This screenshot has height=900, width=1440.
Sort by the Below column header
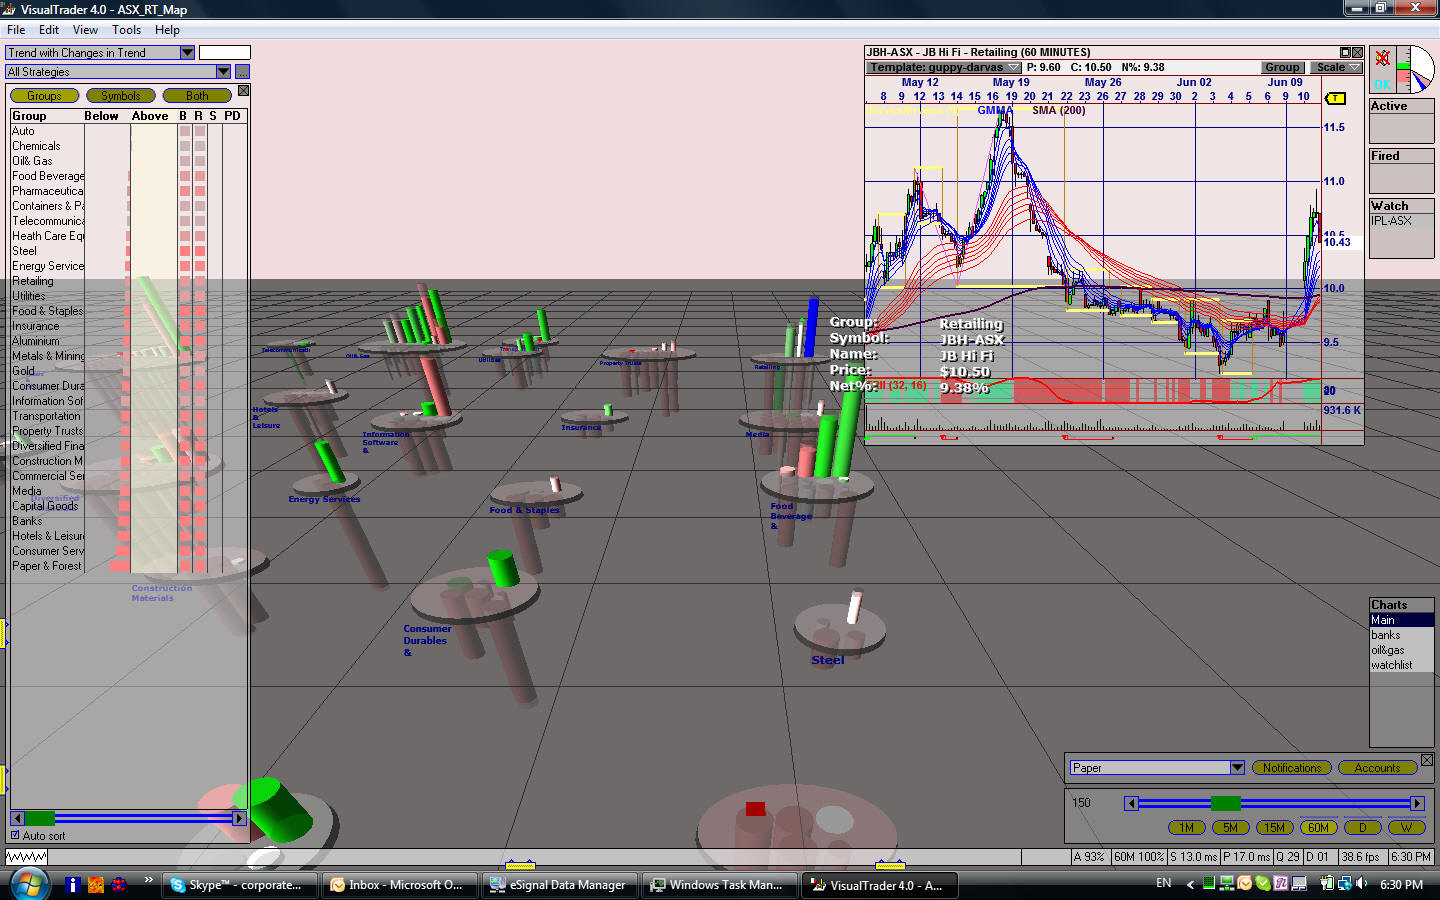pos(101,116)
